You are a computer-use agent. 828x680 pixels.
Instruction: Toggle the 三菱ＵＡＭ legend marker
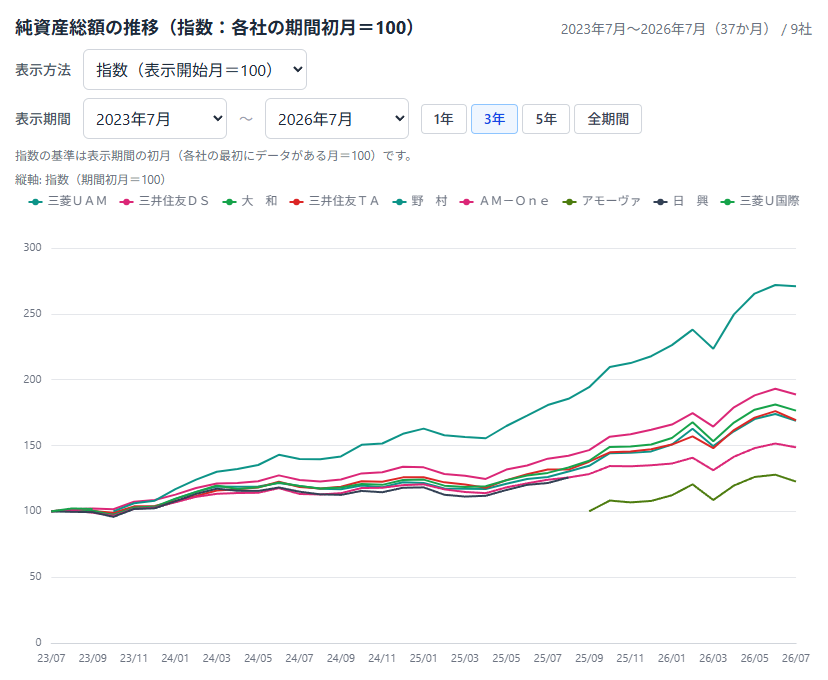pos(35,202)
